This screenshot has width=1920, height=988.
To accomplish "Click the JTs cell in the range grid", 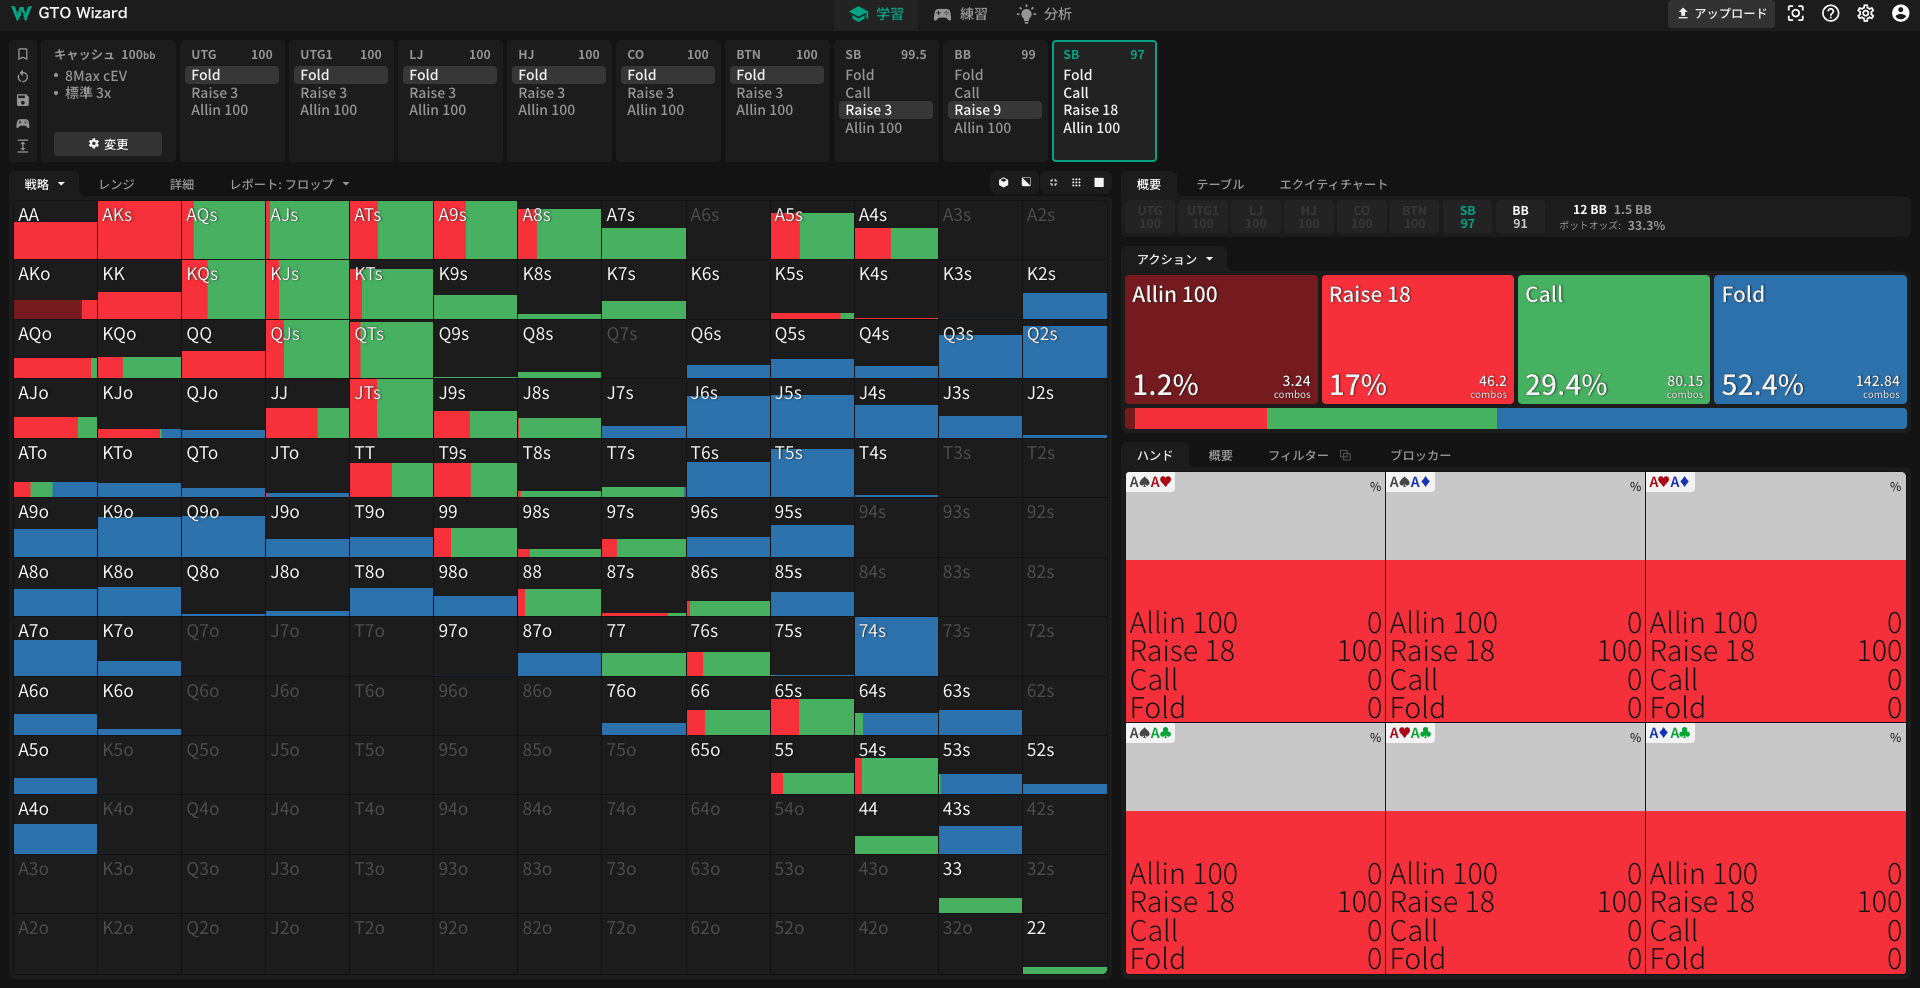I will [x=391, y=408].
